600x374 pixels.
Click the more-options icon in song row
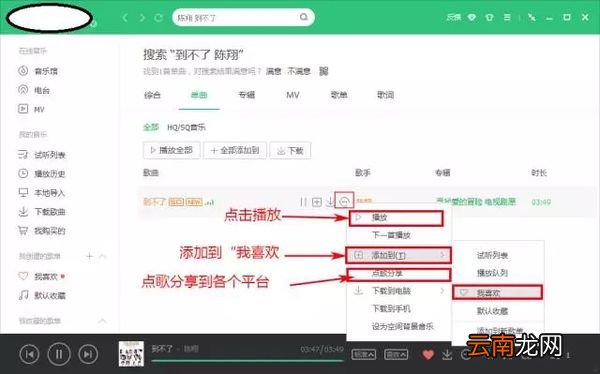coord(344,201)
